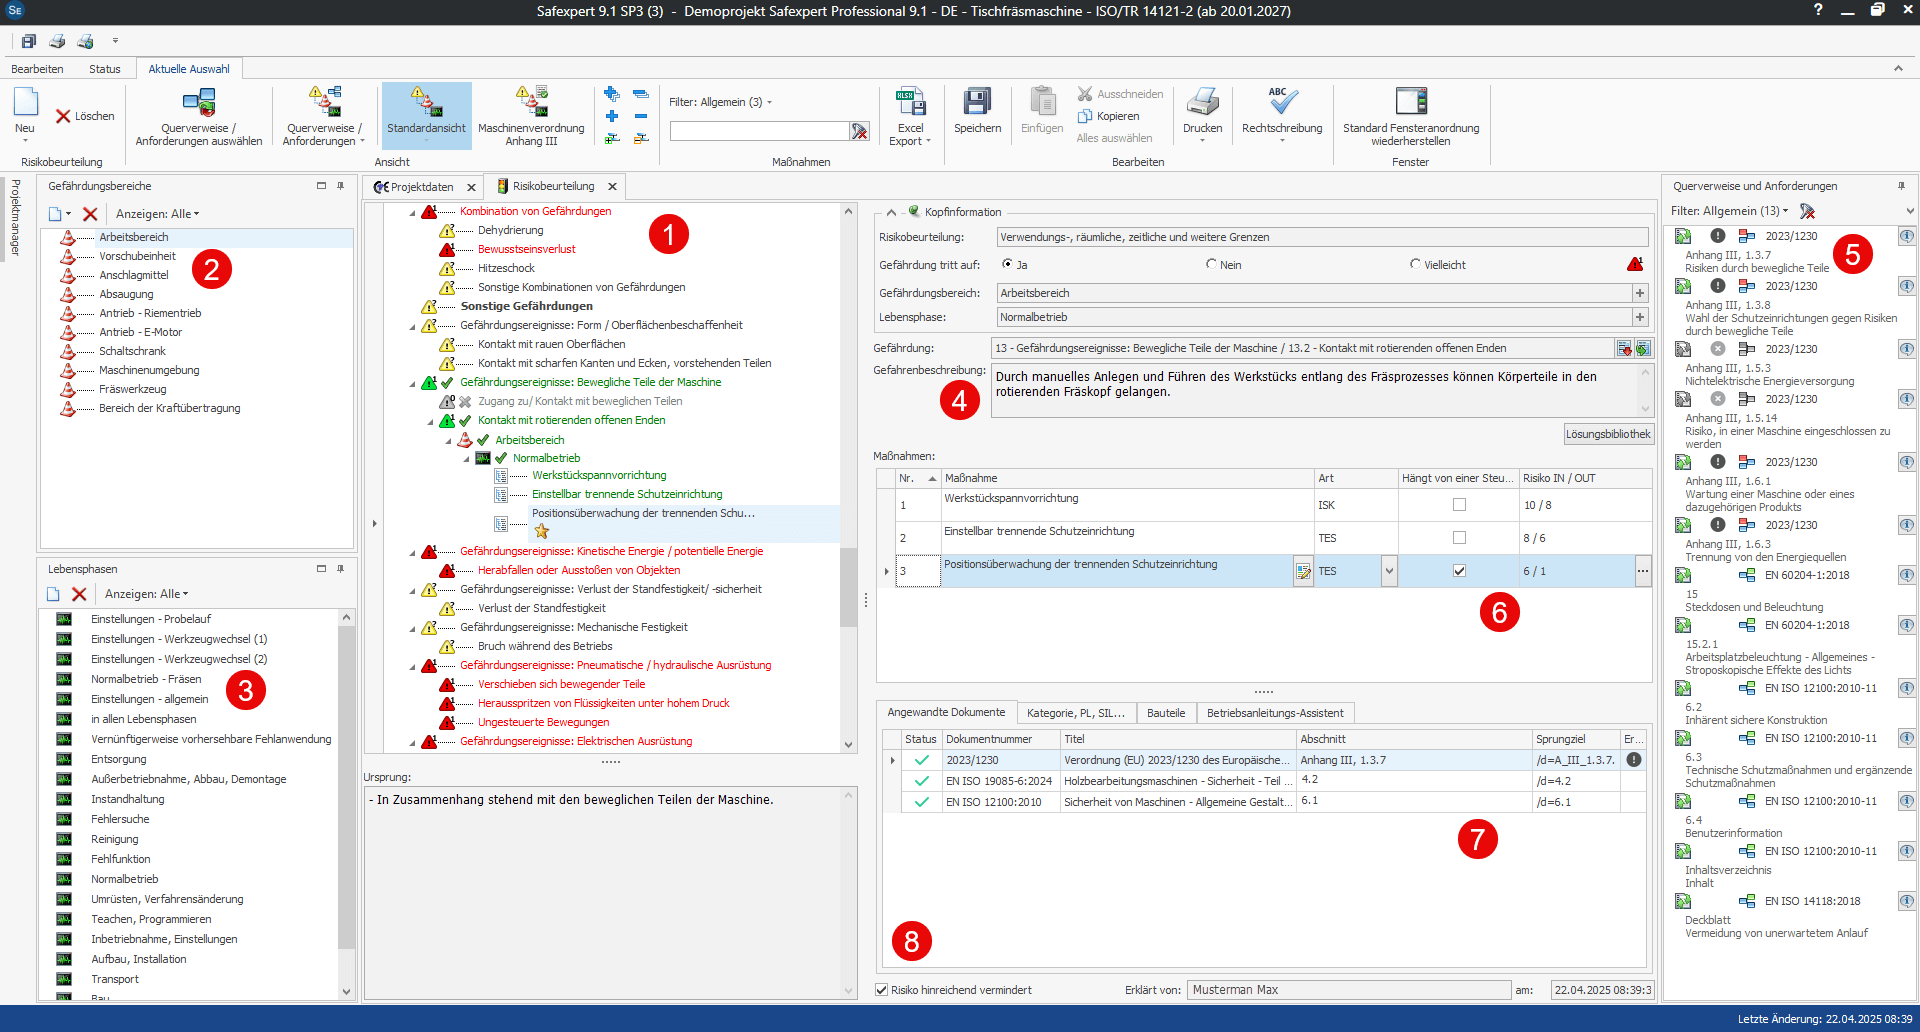
Task: Toggle Risiko hinreichend vermindert checkbox
Action: 882,990
